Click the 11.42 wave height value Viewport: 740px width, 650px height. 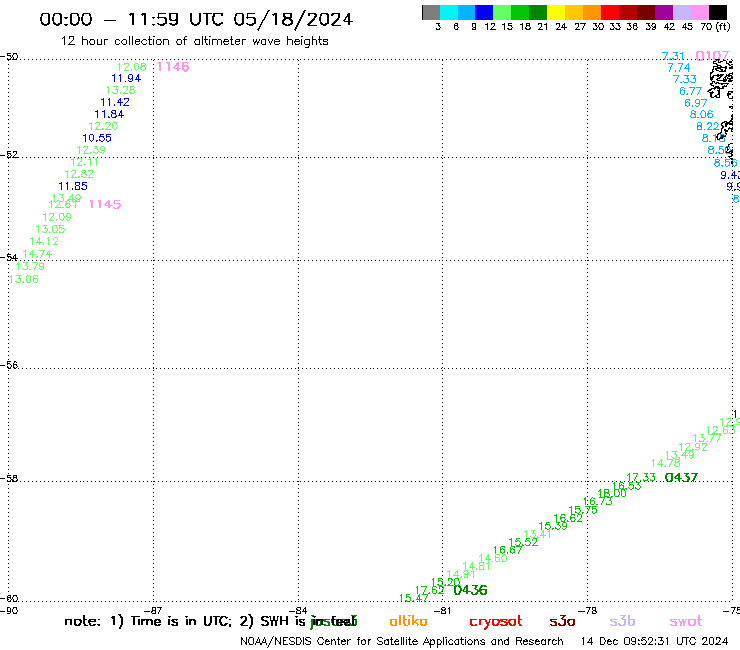[x=115, y=102]
